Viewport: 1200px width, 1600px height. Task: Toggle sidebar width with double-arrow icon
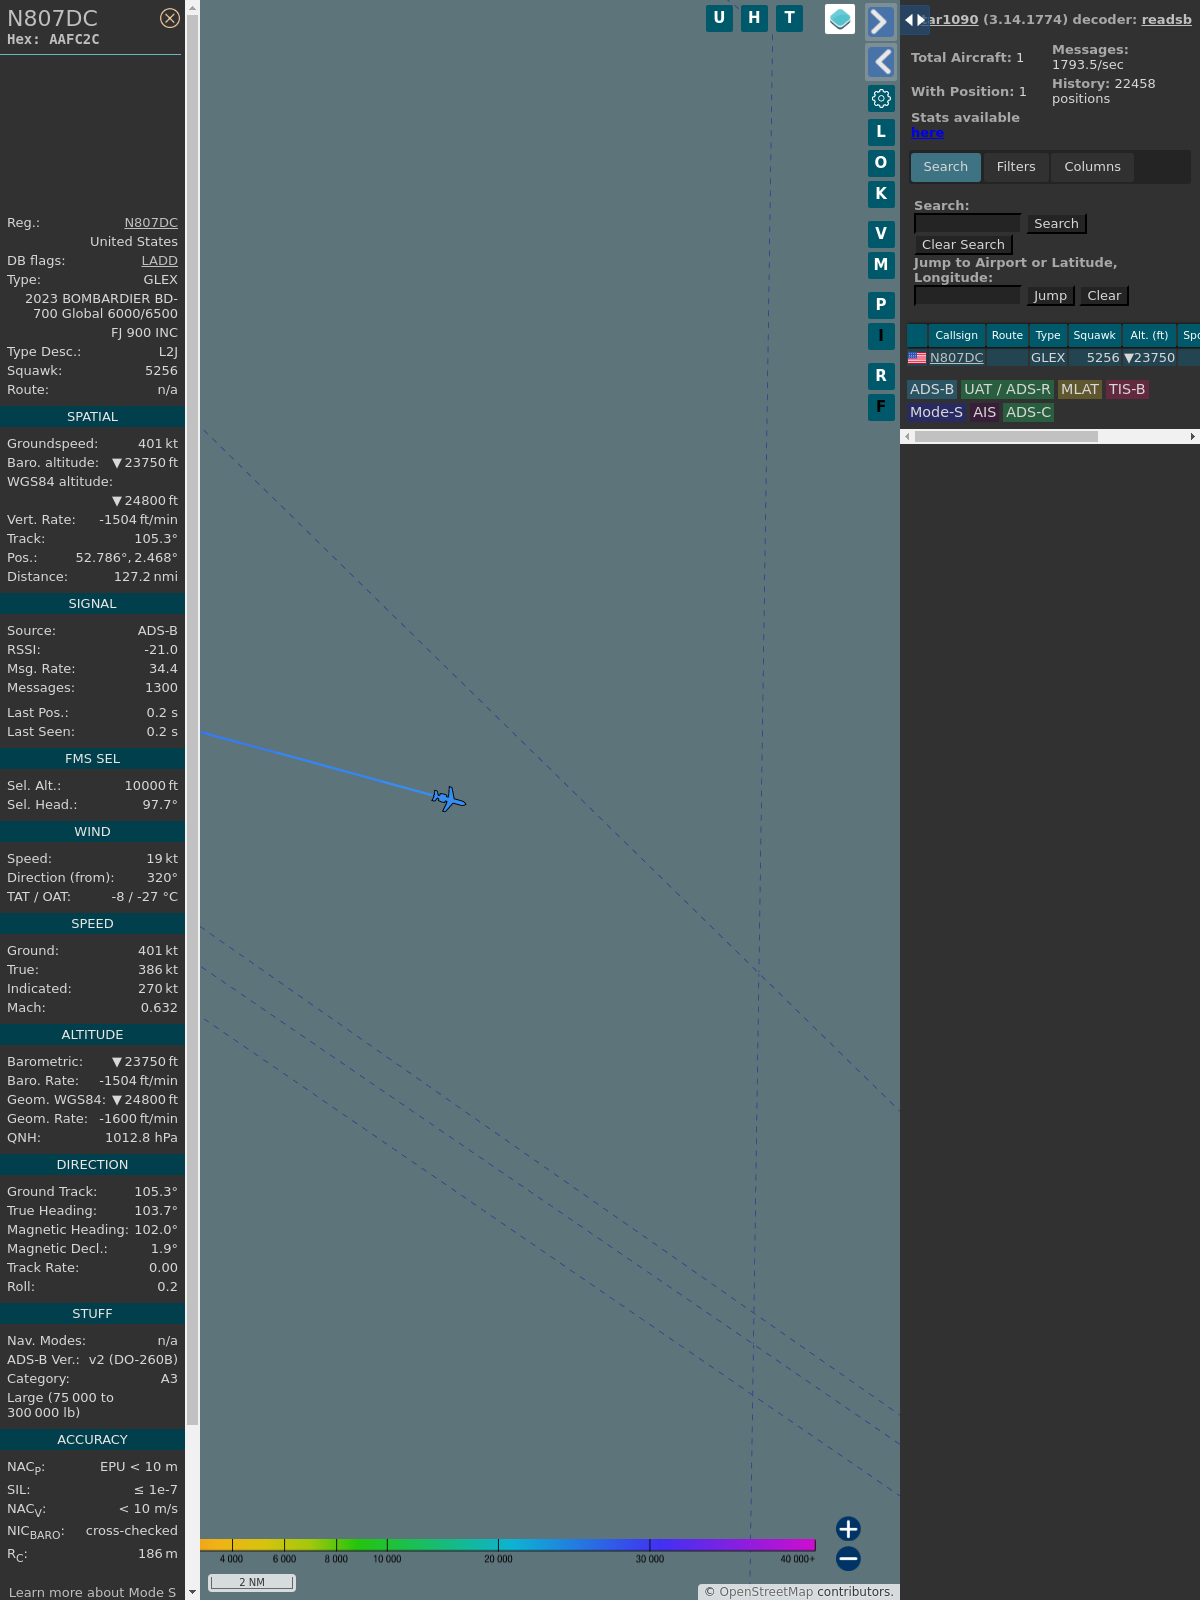click(x=914, y=20)
